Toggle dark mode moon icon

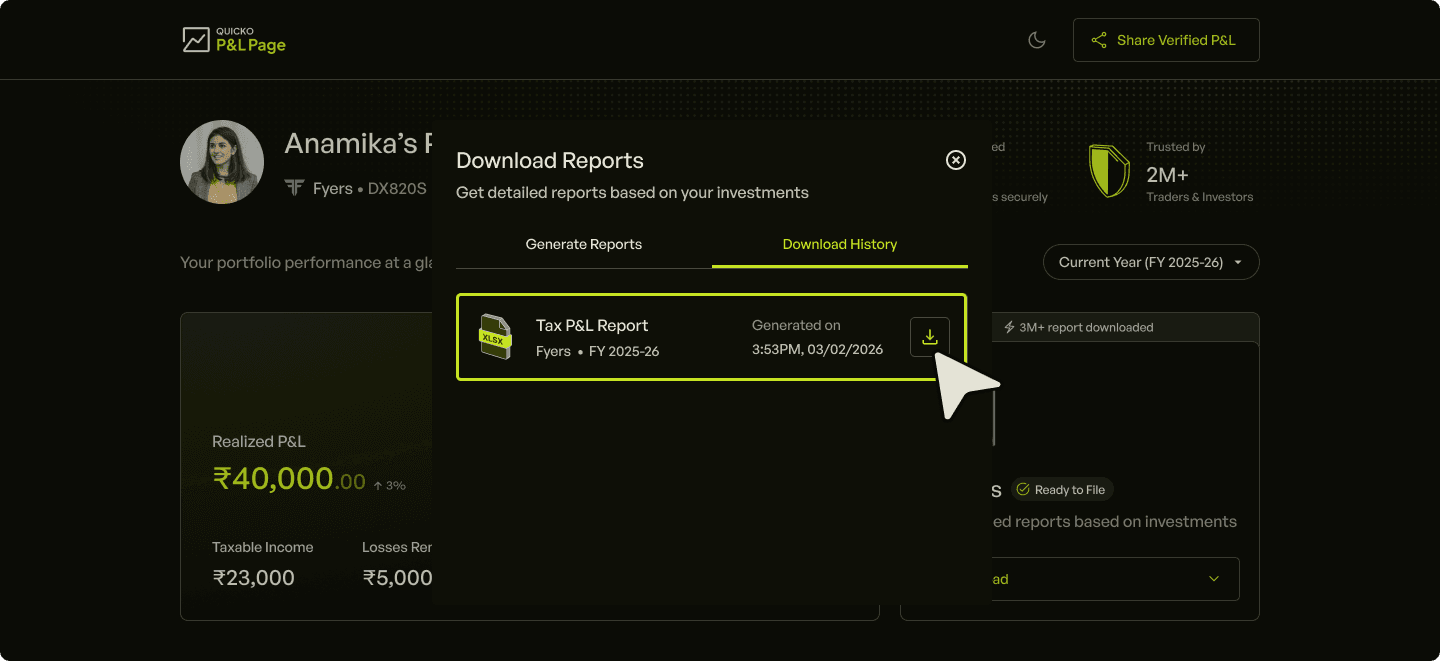1037,40
